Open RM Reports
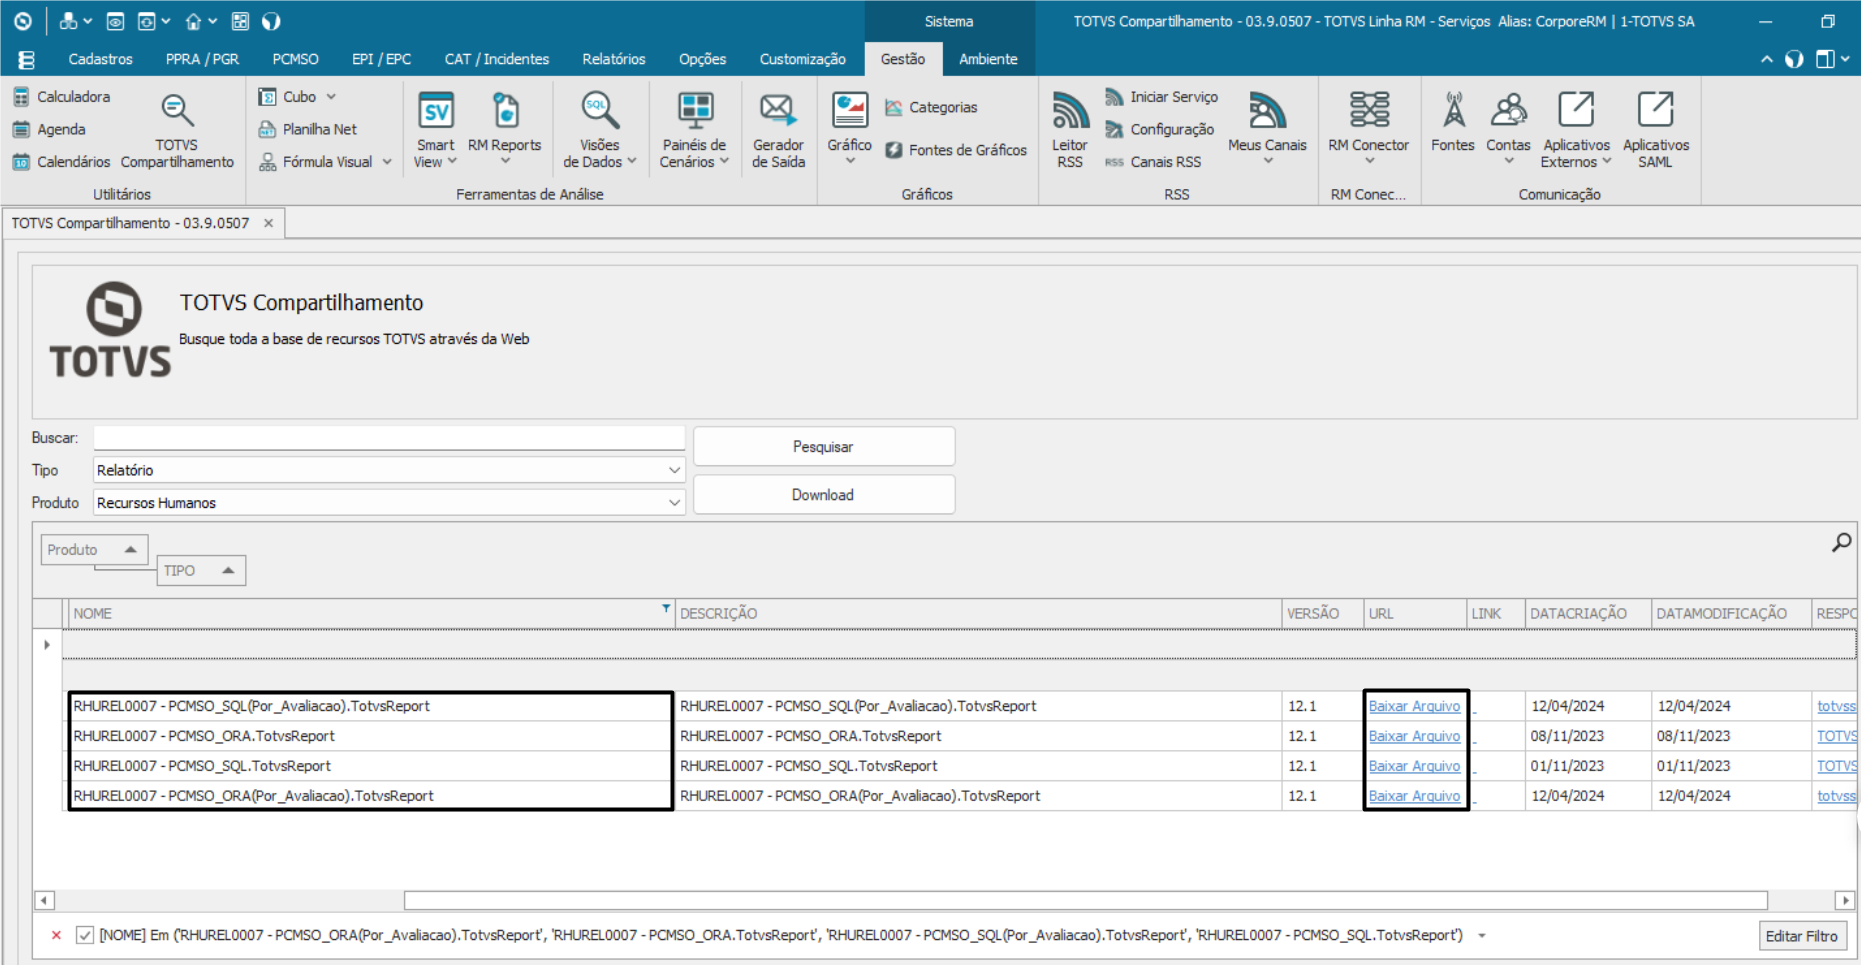1861x965 pixels. click(505, 131)
